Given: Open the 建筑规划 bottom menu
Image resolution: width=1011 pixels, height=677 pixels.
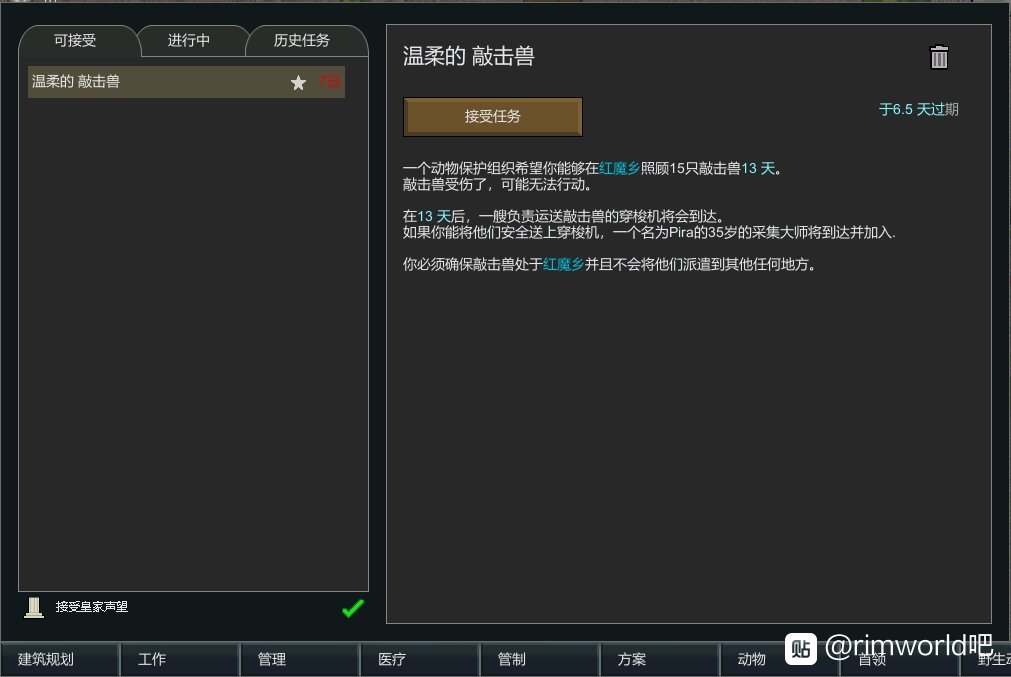Looking at the screenshot, I should click(60, 659).
